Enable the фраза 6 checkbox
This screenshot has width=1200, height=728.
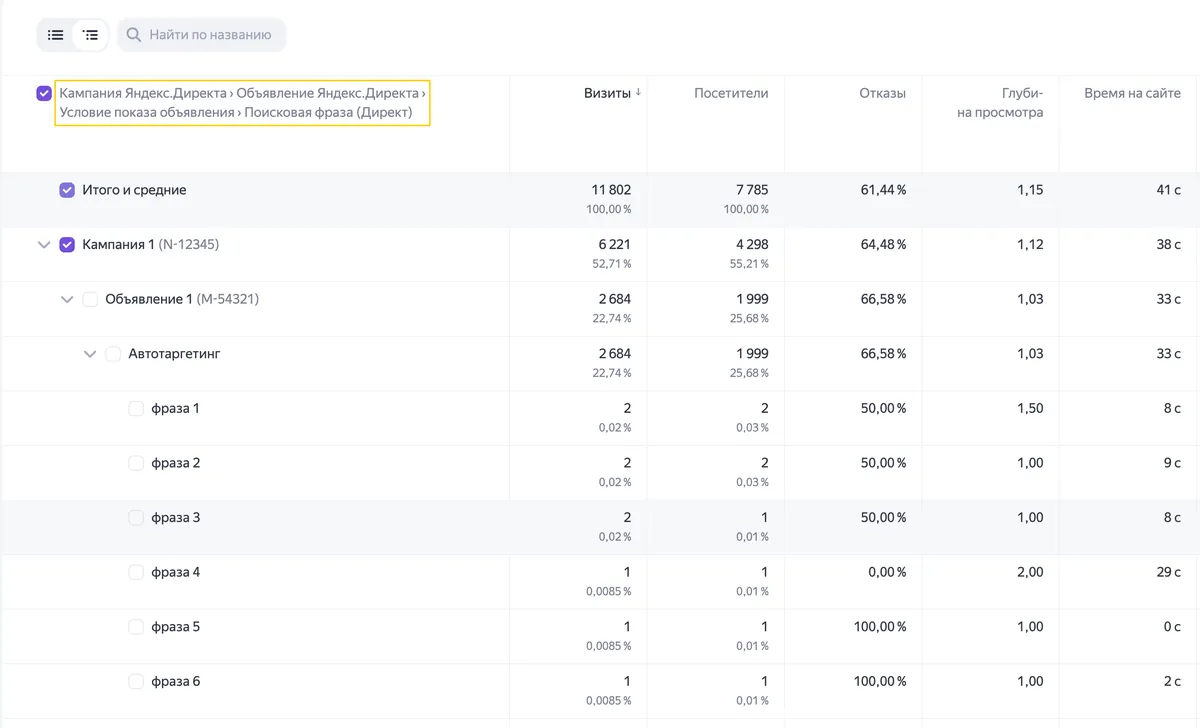(136, 681)
